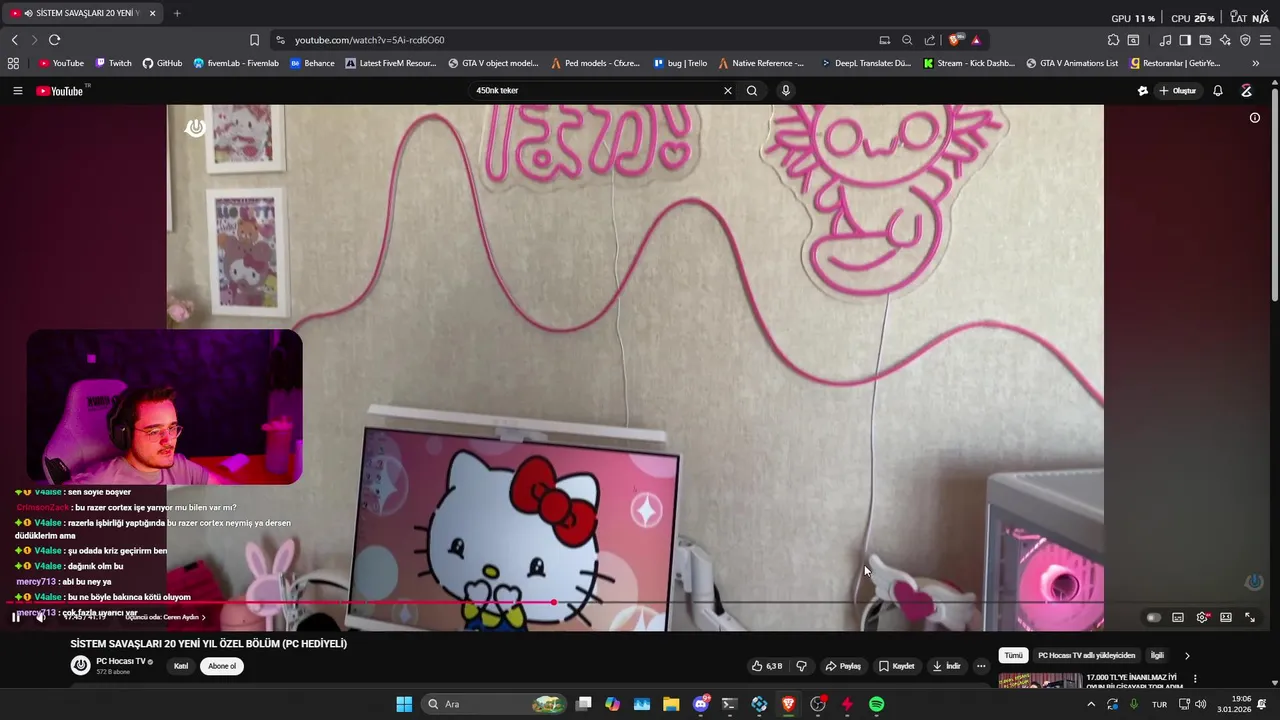Open the browser extensions puzzle icon
1280x720 pixels.
tap(1113, 40)
